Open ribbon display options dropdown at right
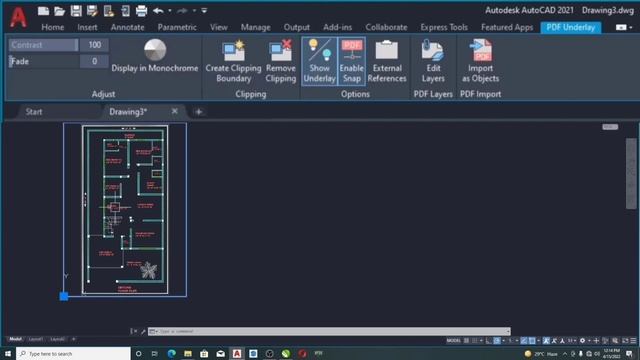The image size is (640, 360). click(x=631, y=27)
